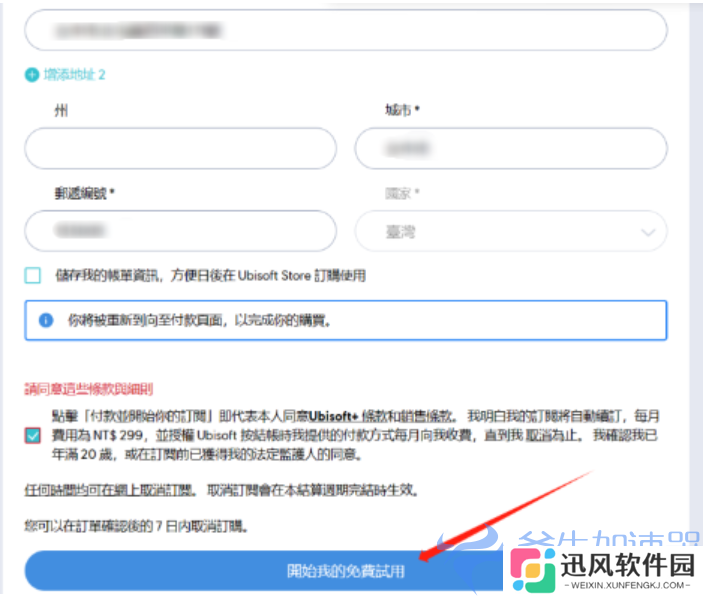The image size is (703, 596).
Task: Click the 取消 link in the terms paragraph
Action: coord(538,435)
